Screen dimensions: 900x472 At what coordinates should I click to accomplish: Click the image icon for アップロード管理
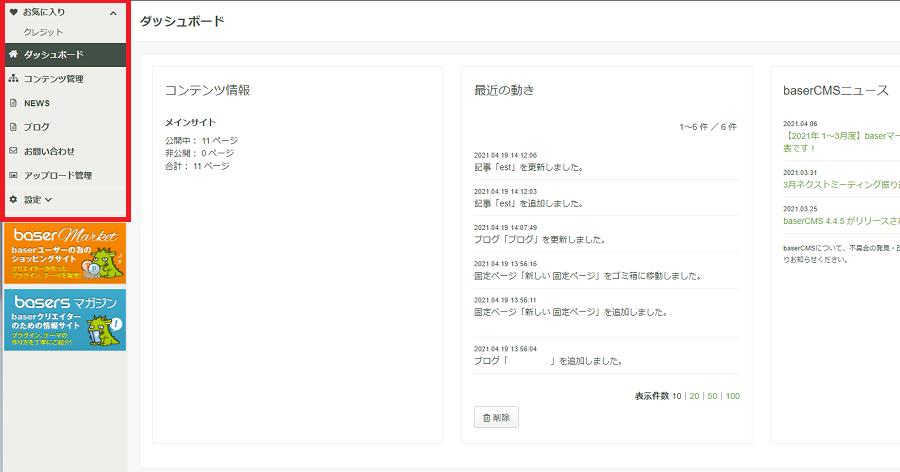coord(14,175)
